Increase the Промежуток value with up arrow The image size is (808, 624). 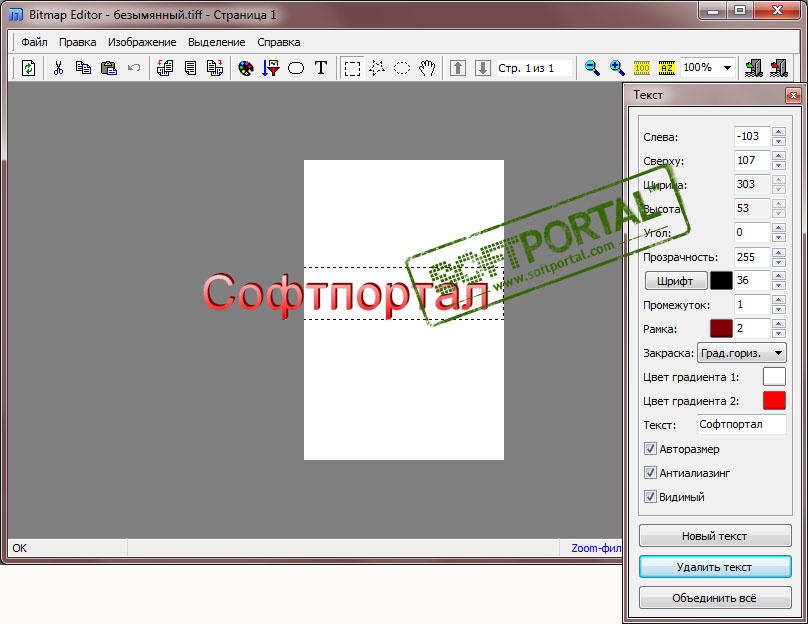tap(779, 300)
